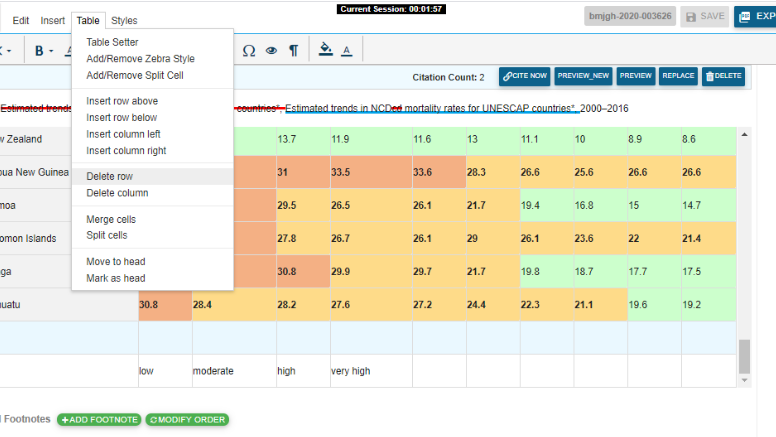Click cell 19.2 in the Vanuatu row
This screenshot has width=776, height=437.
point(709,304)
